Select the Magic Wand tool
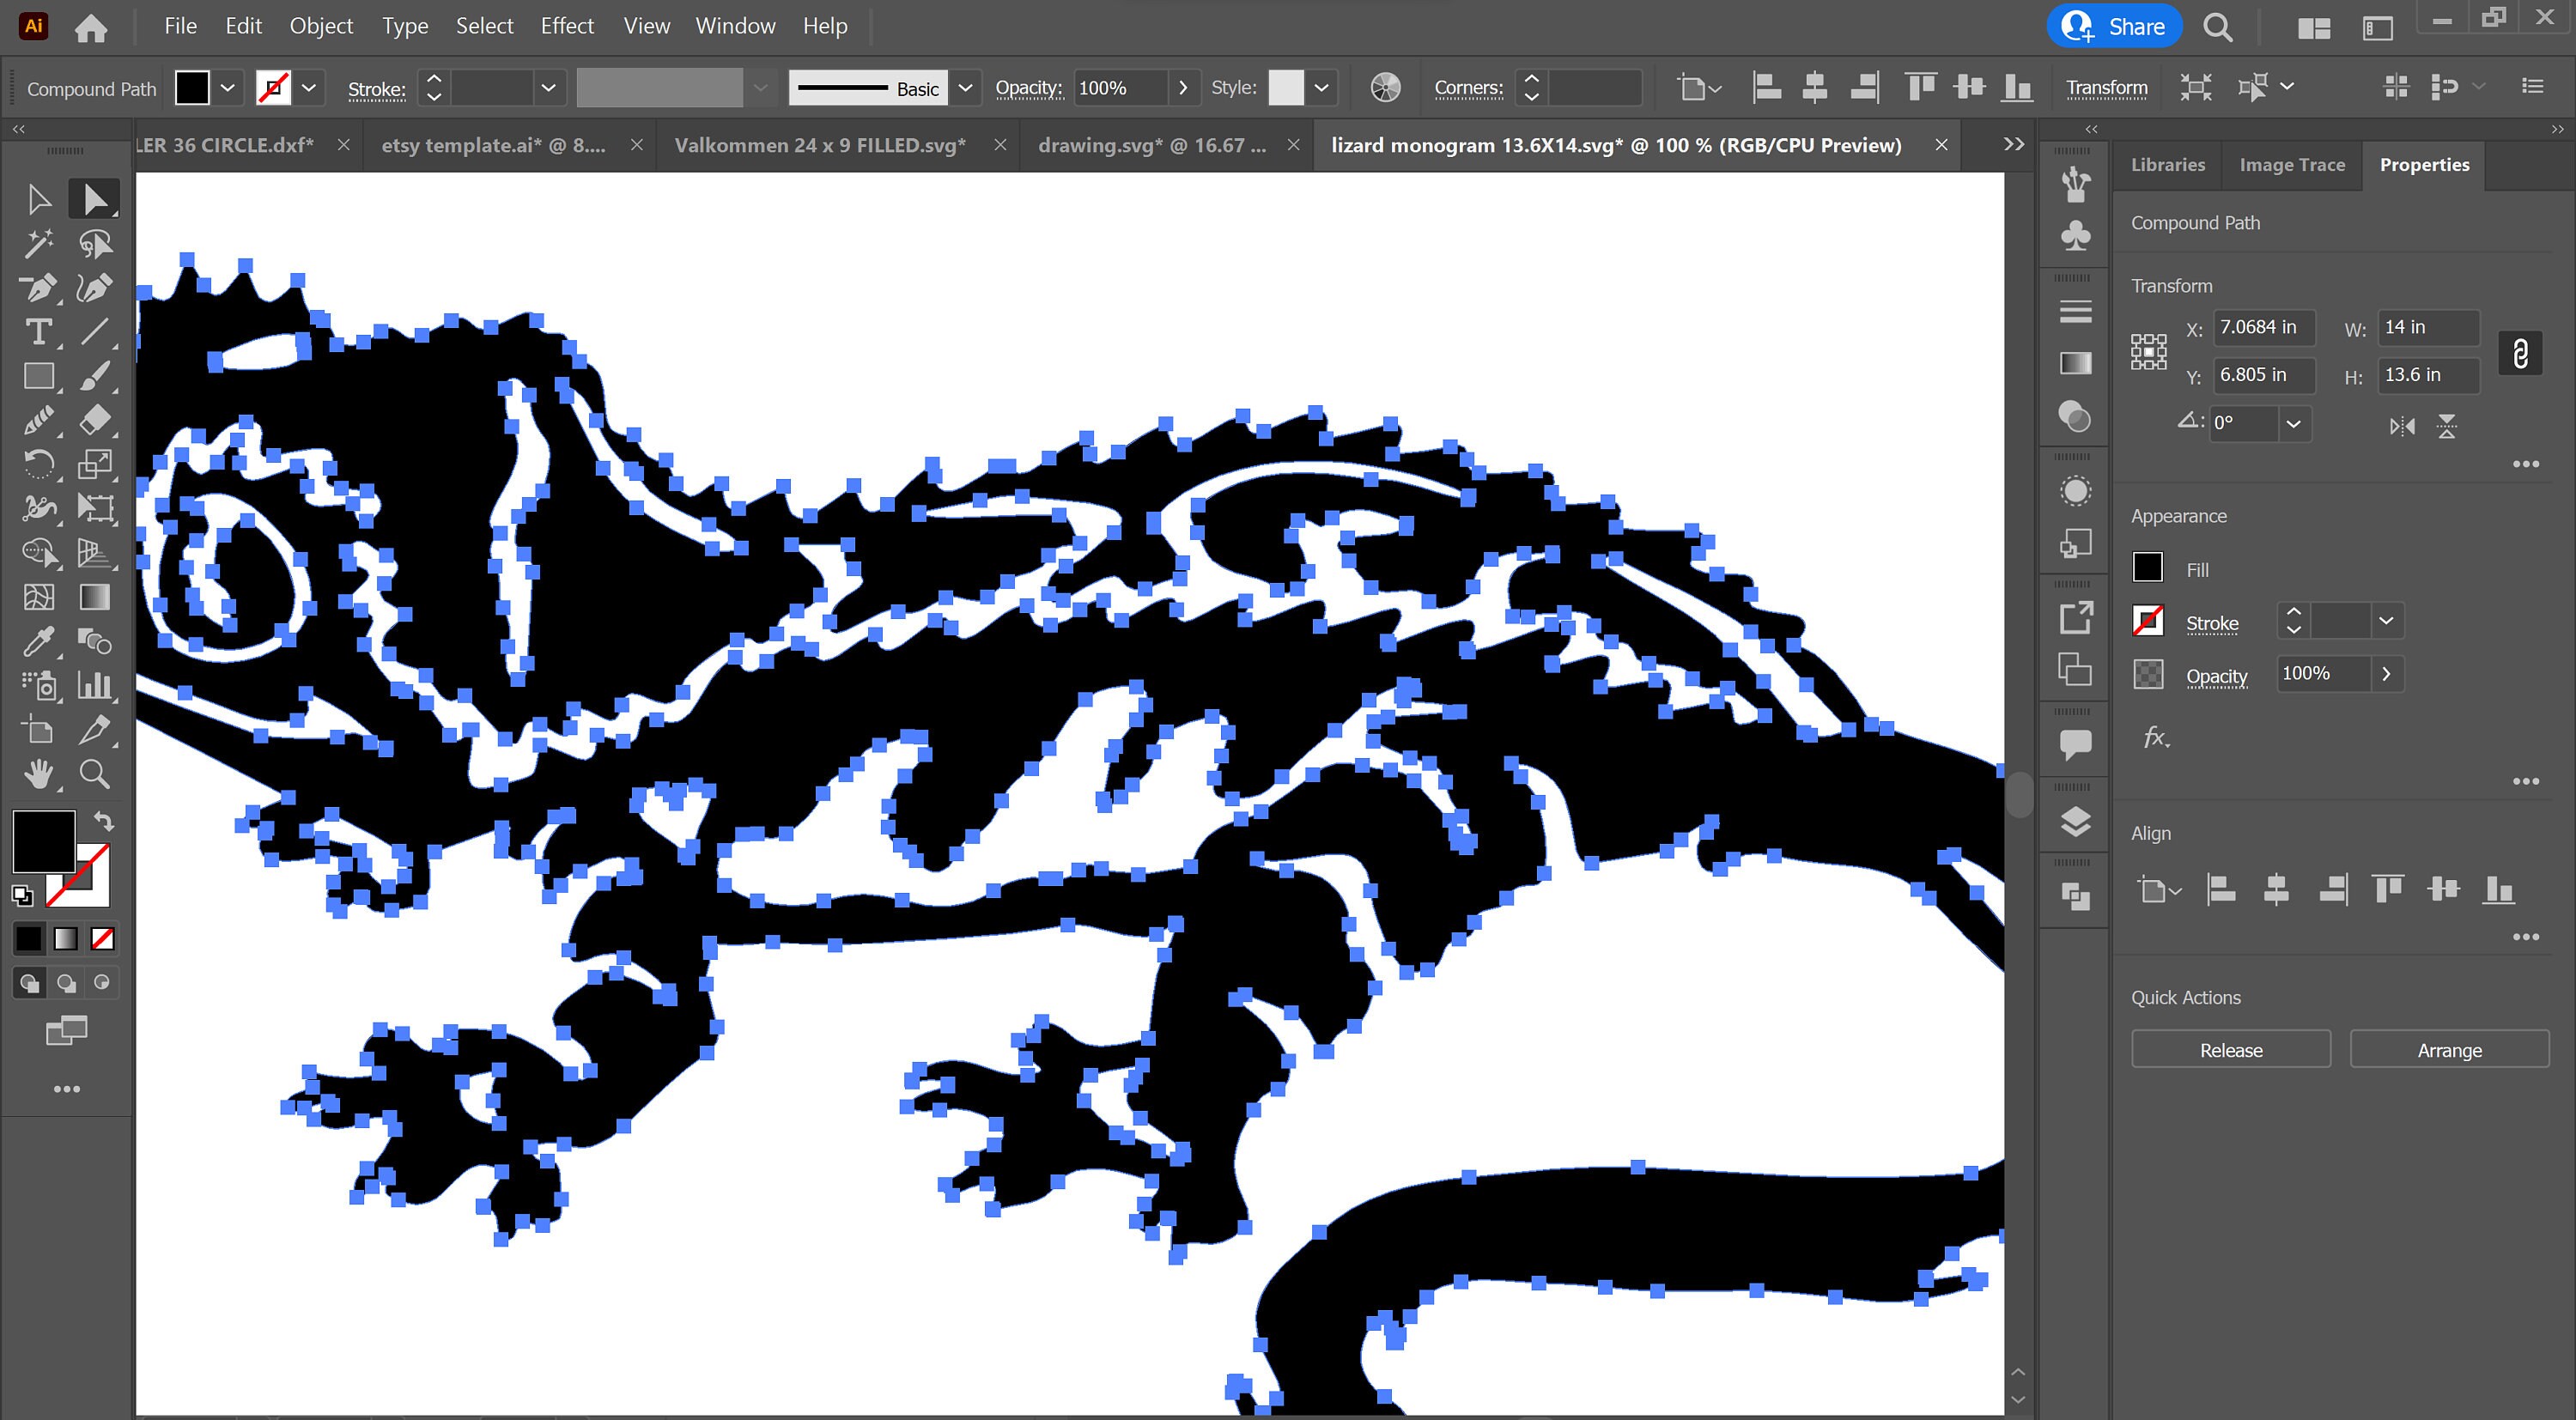The width and height of the screenshot is (2576, 1420). tap(40, 242)
